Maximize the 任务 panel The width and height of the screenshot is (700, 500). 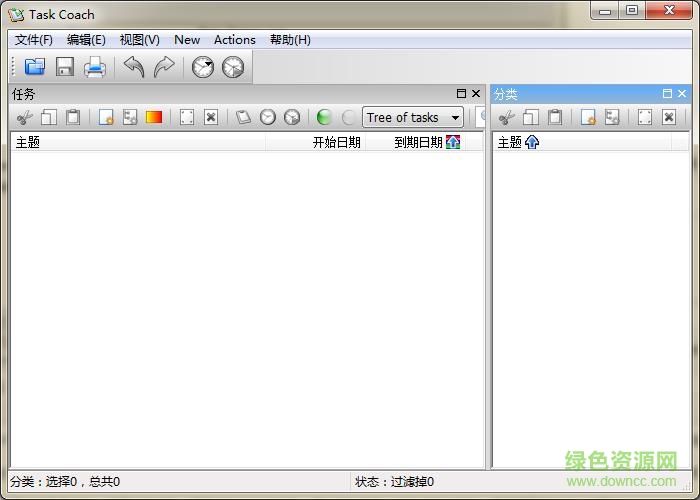[461, 93]
